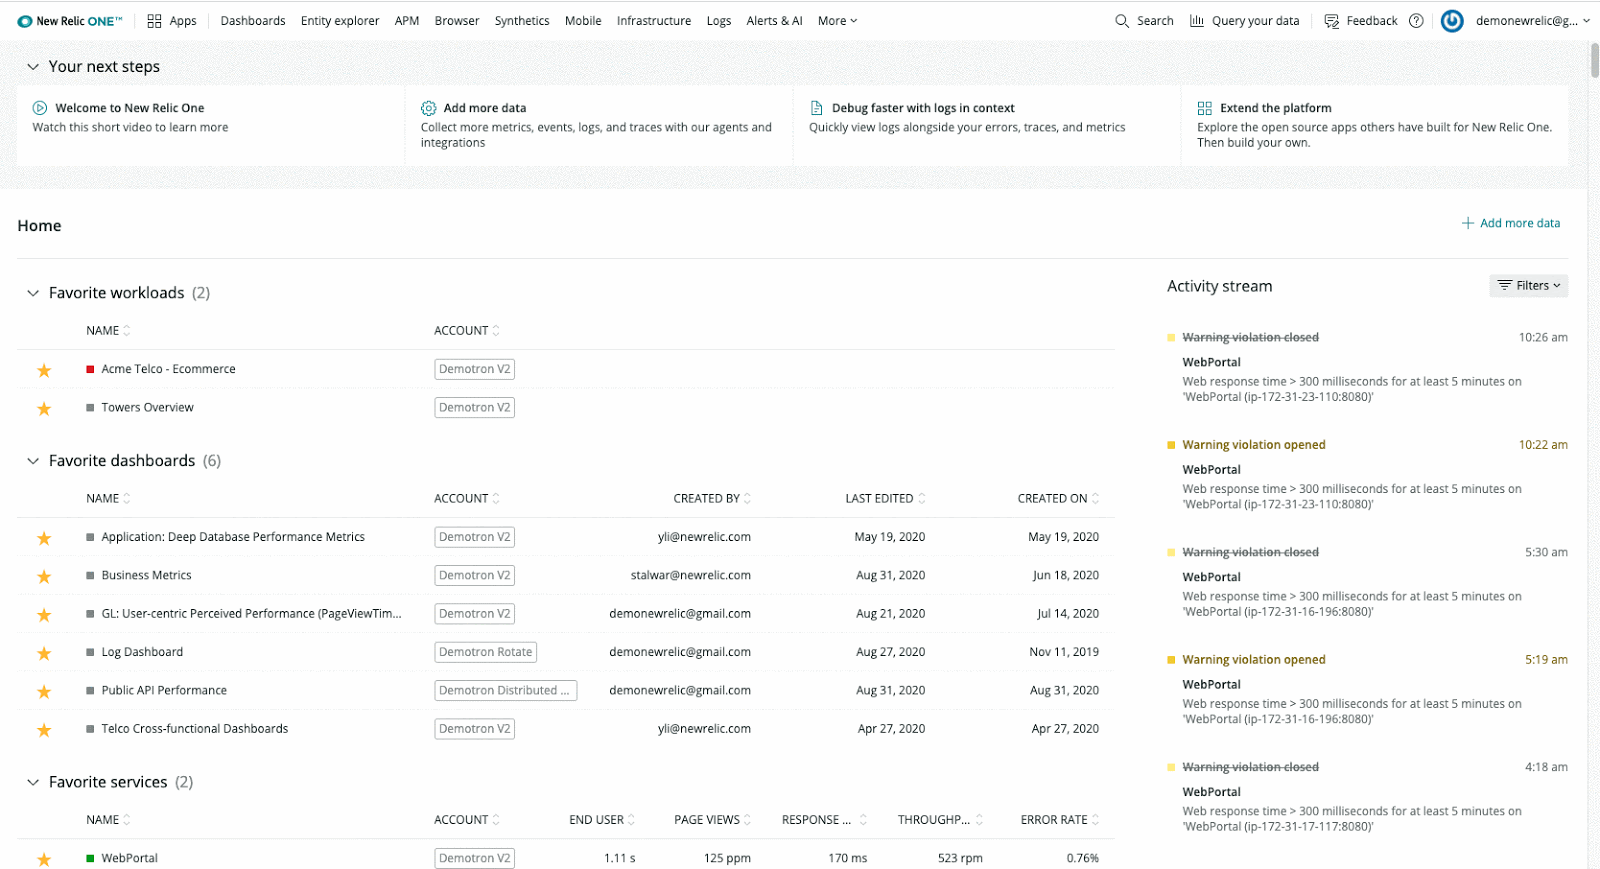The image size is (1600, 869).
Task: Collapse the Favorite dashboards section
Action: (x=33, y=461)
